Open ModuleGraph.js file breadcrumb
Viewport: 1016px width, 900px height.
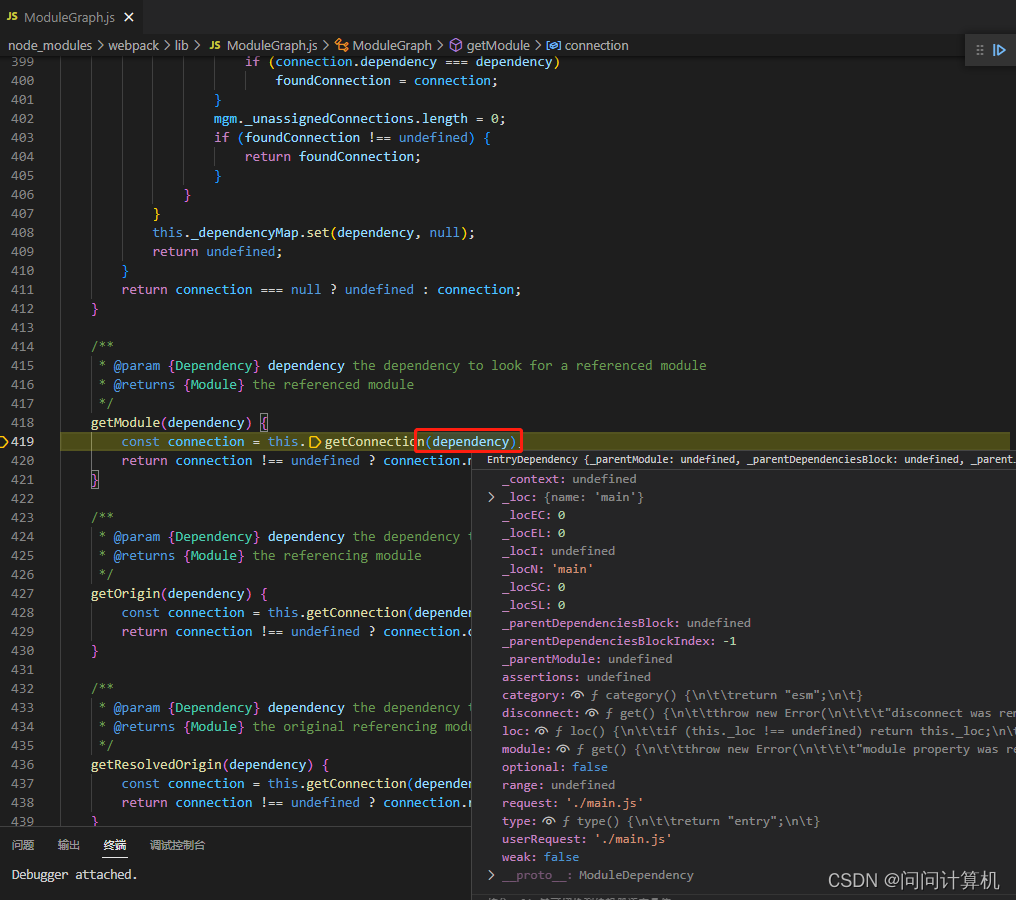point(272,45)
